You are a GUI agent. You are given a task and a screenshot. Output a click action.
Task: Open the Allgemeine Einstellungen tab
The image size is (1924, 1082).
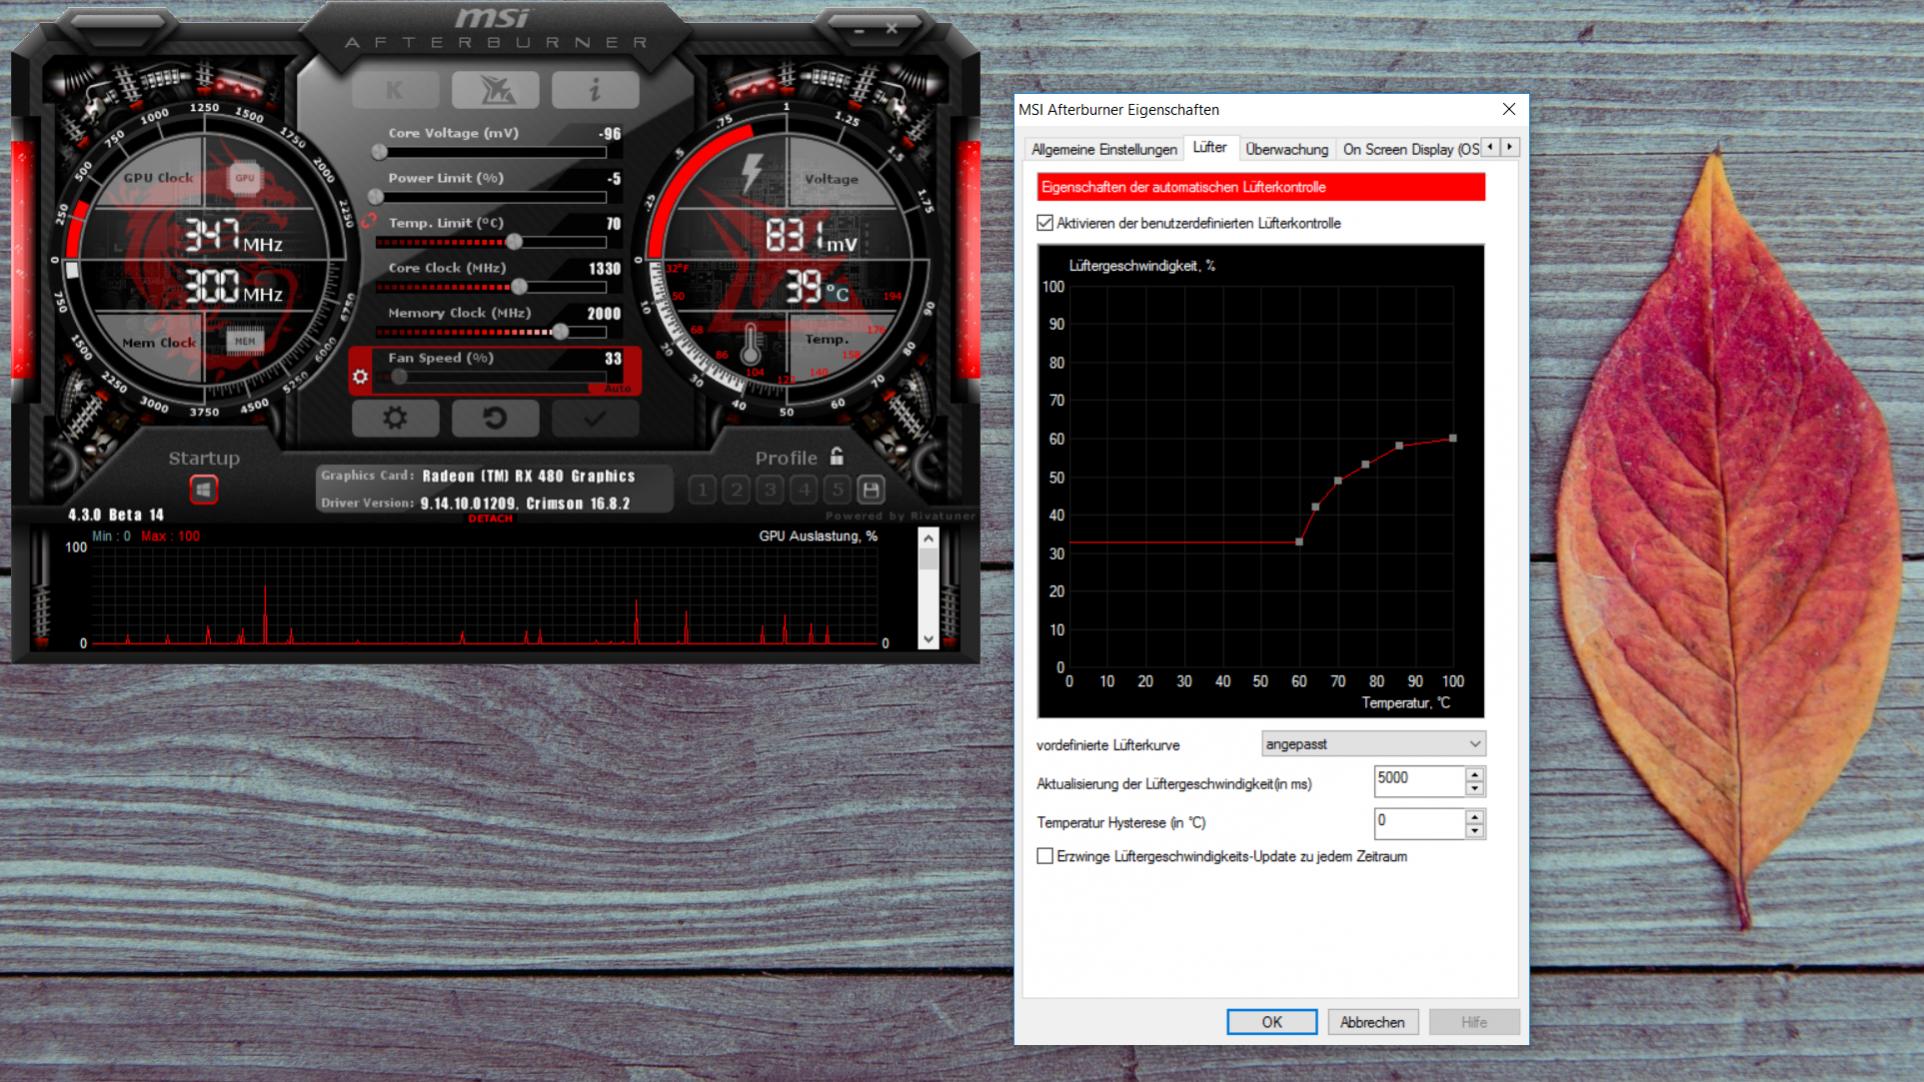click(x=1104, y=149)
